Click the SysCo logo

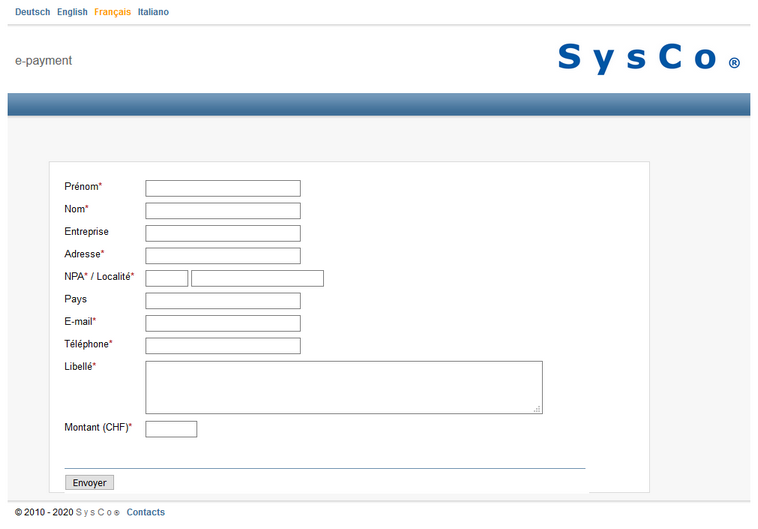pyautogui.click(x=648, y=58)
